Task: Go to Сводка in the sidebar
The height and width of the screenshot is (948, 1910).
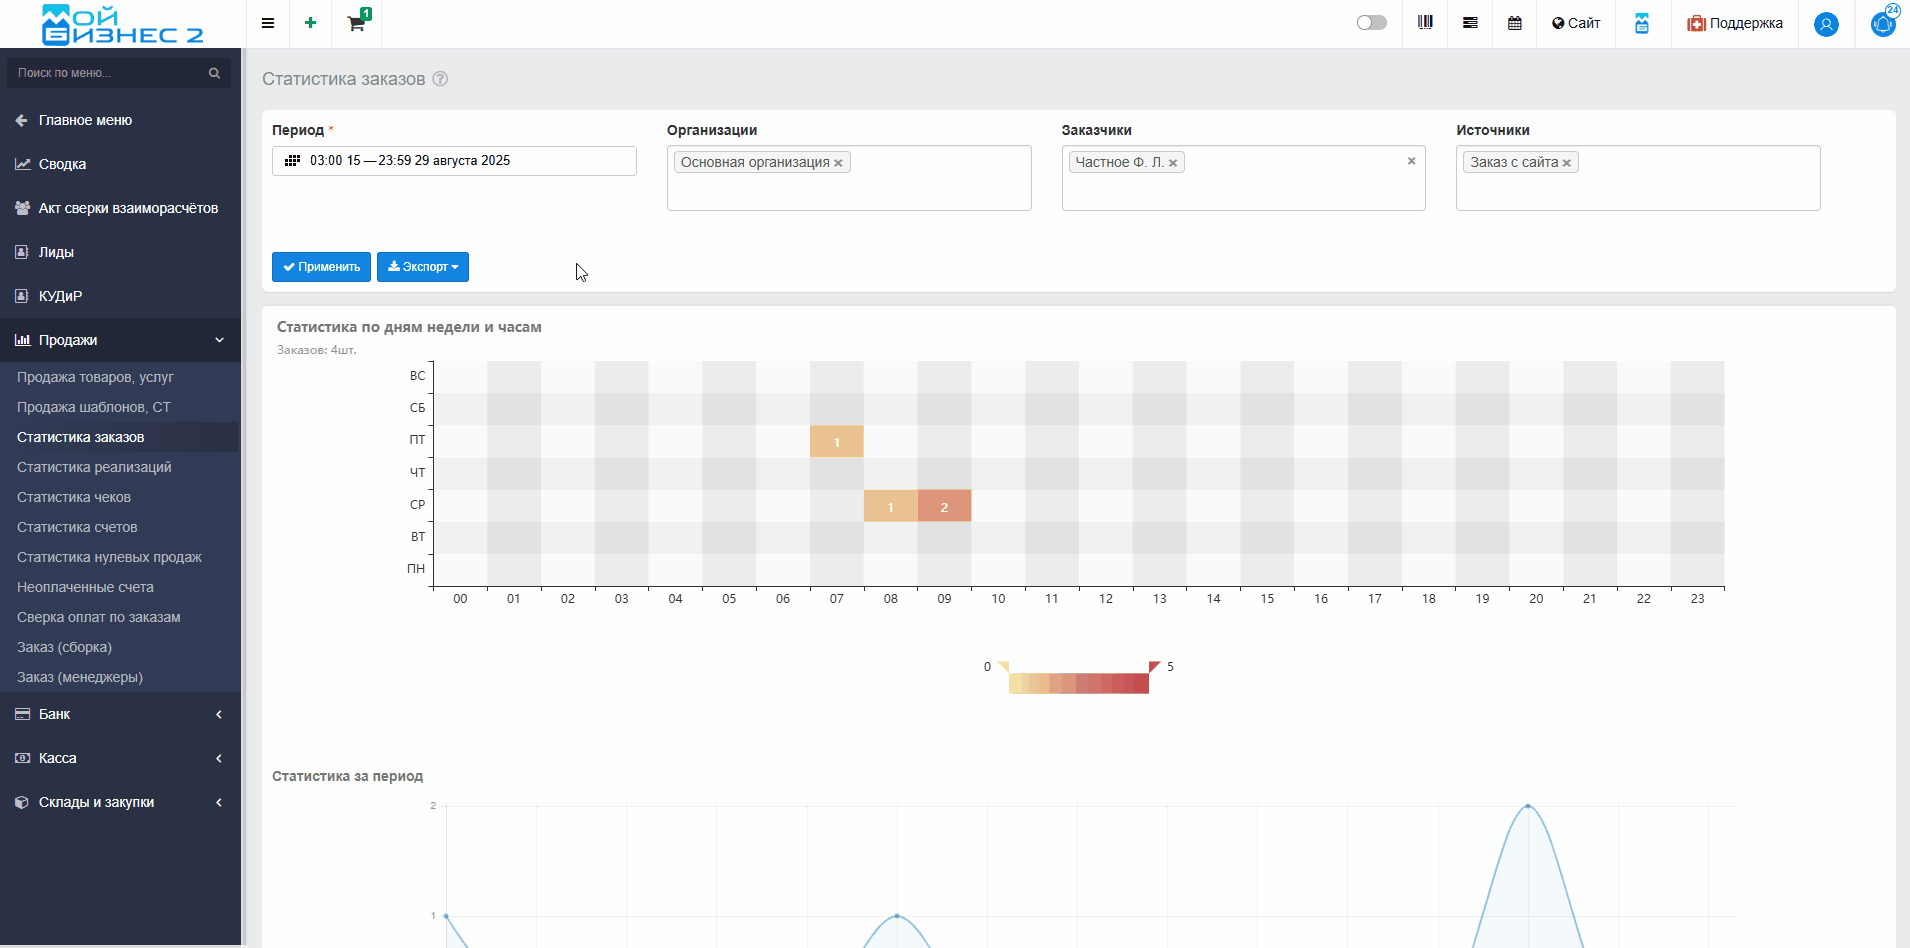Action: (62, 164)
